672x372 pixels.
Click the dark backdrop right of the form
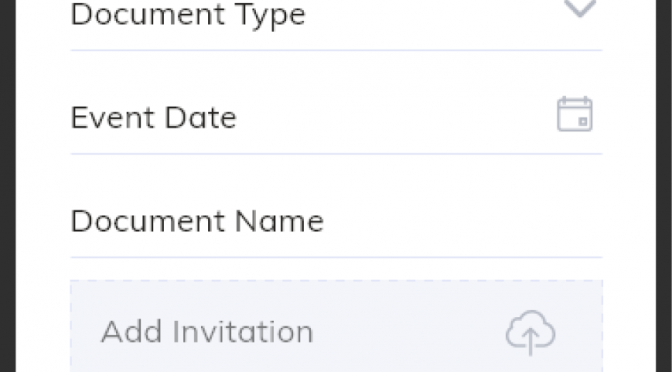(x=664, y=186)
